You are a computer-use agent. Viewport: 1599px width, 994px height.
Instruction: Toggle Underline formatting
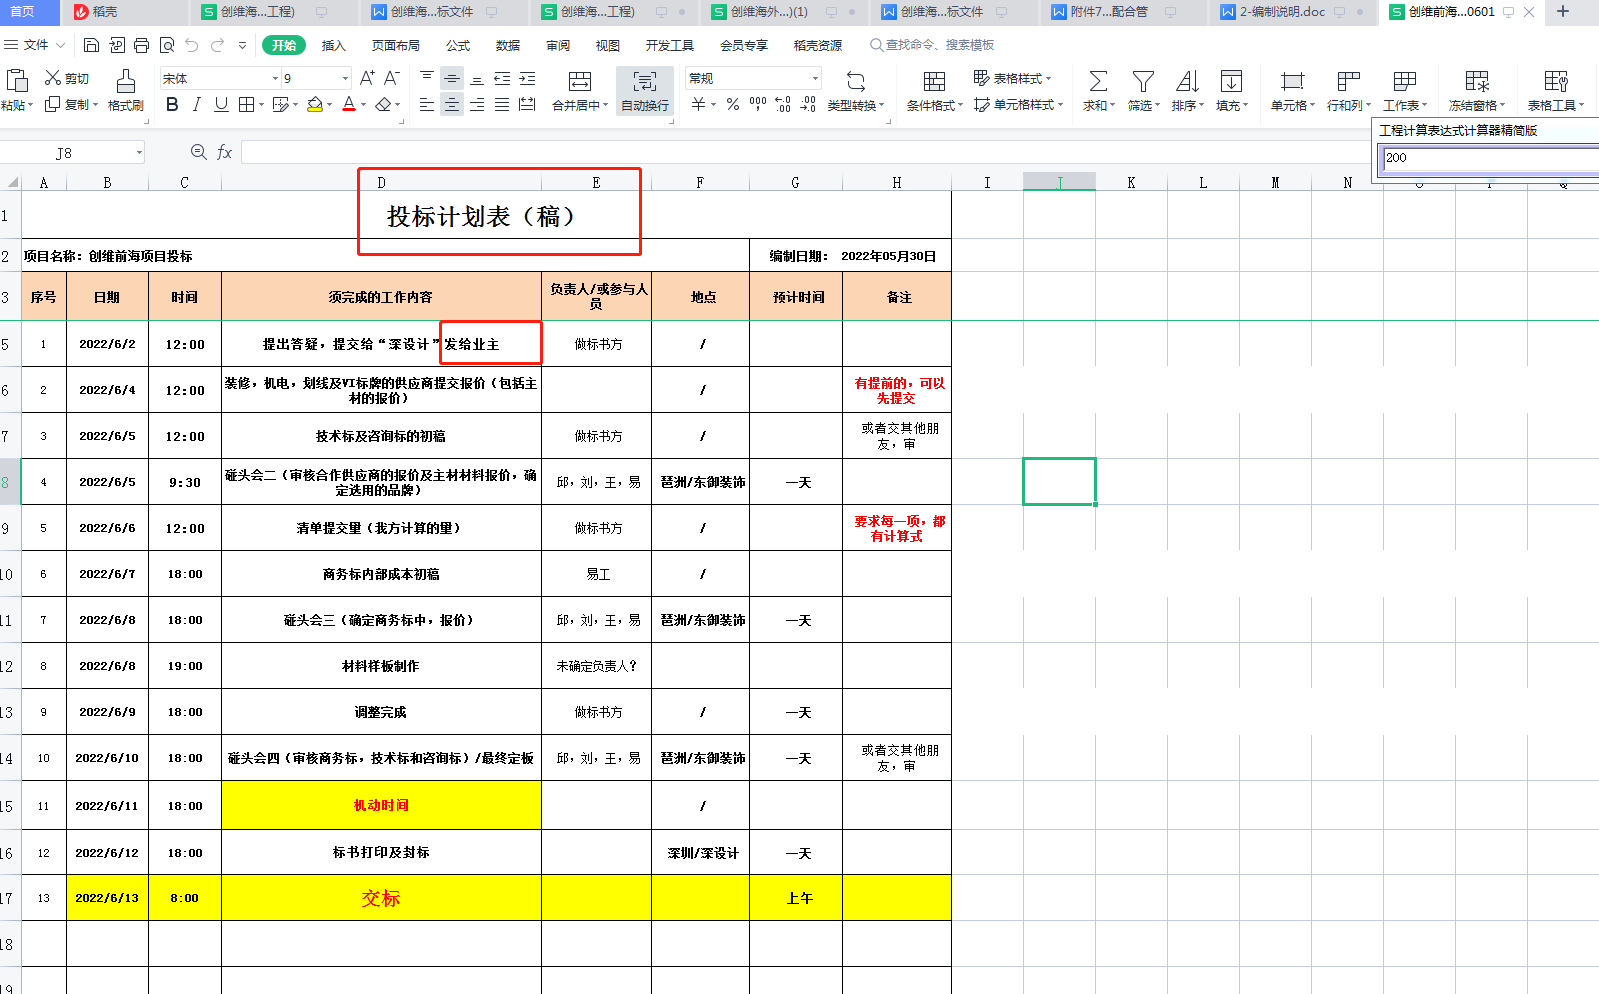(221, 104)
